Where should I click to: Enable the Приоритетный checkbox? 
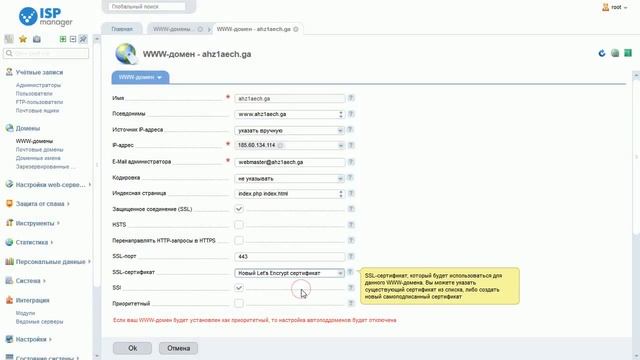pos(239,303)
